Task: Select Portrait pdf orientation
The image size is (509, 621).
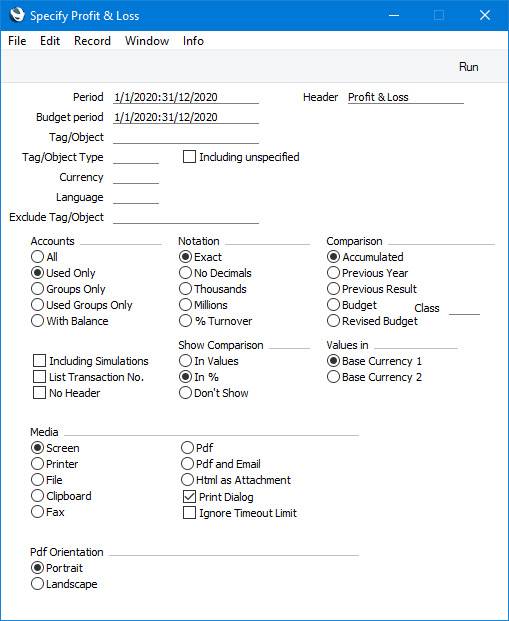Action: 37,568
